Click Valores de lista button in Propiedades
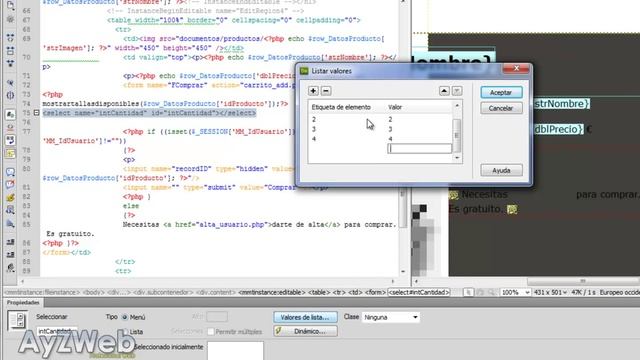The width and height of the screenshot is (640, 360). tap(305, 317)
